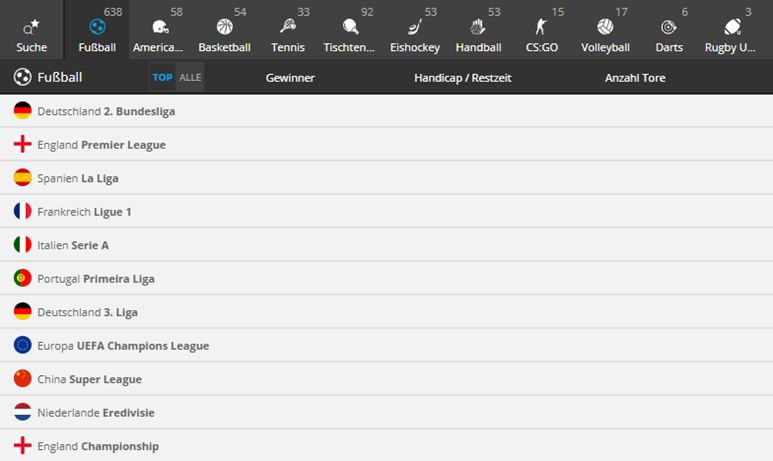Expand Frankreich Ligue 1 row

click(386, 212)
